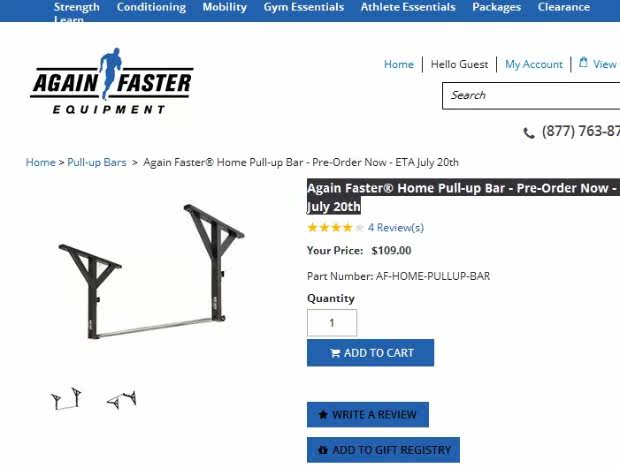Open the Packages menu
Screen dimensions: 620x468
pyautogui.click(x=497, y=7)
